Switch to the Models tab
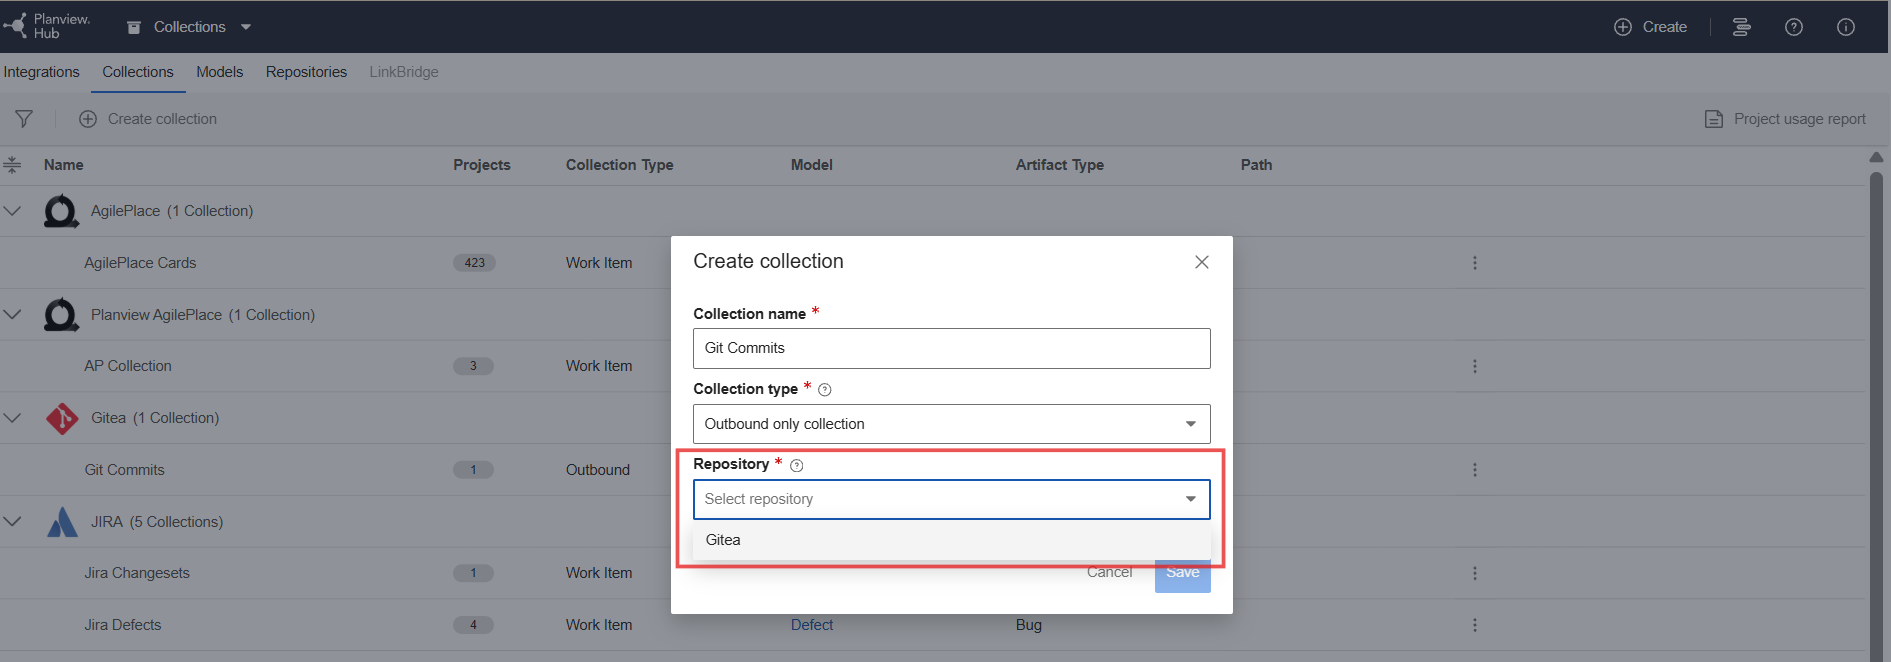1891x662 pixels. [220, 72]
